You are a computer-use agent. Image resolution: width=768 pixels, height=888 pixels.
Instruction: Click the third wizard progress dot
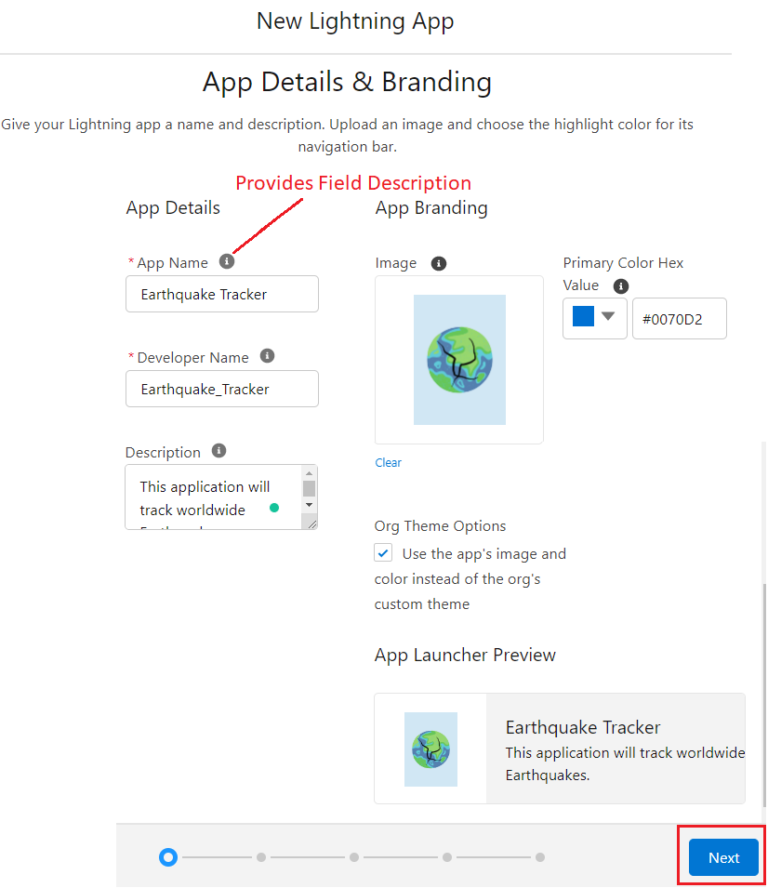(354, 857)
